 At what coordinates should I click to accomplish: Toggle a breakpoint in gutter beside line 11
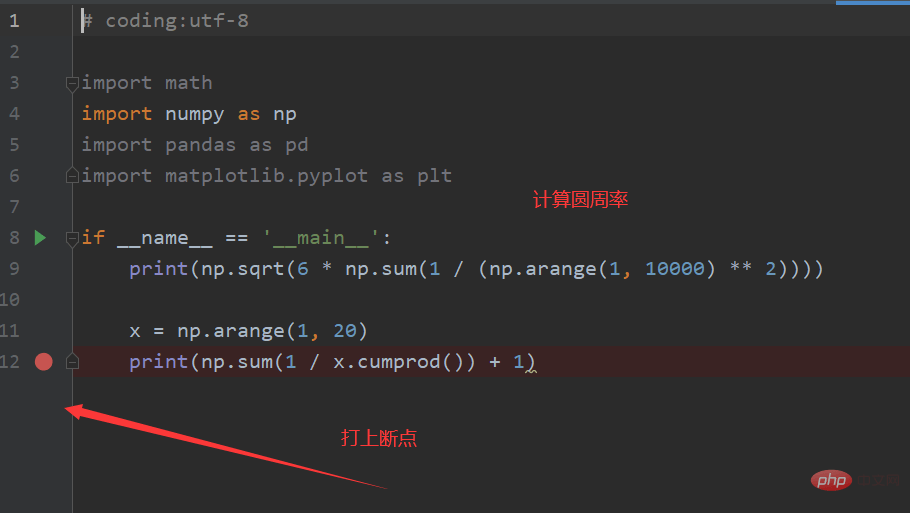pyautogui.click(x=44, y=331)
